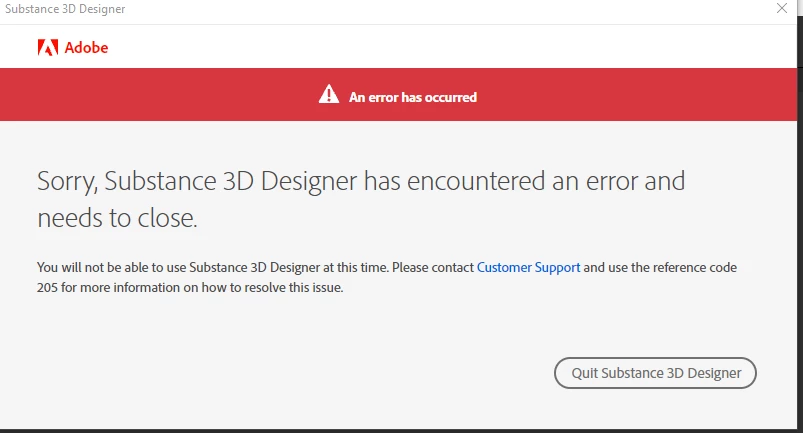Open the Customer Support link
Image resolution: width=803 pixels, height=433 pixels.
click(529, 268)
